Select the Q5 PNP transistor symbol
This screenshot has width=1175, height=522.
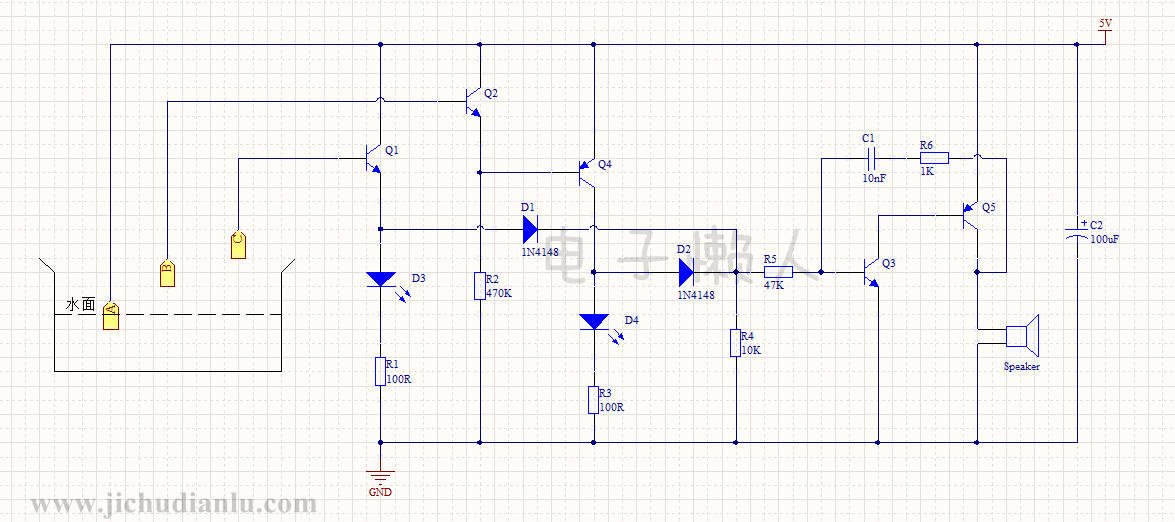click(x=970, y=216)
